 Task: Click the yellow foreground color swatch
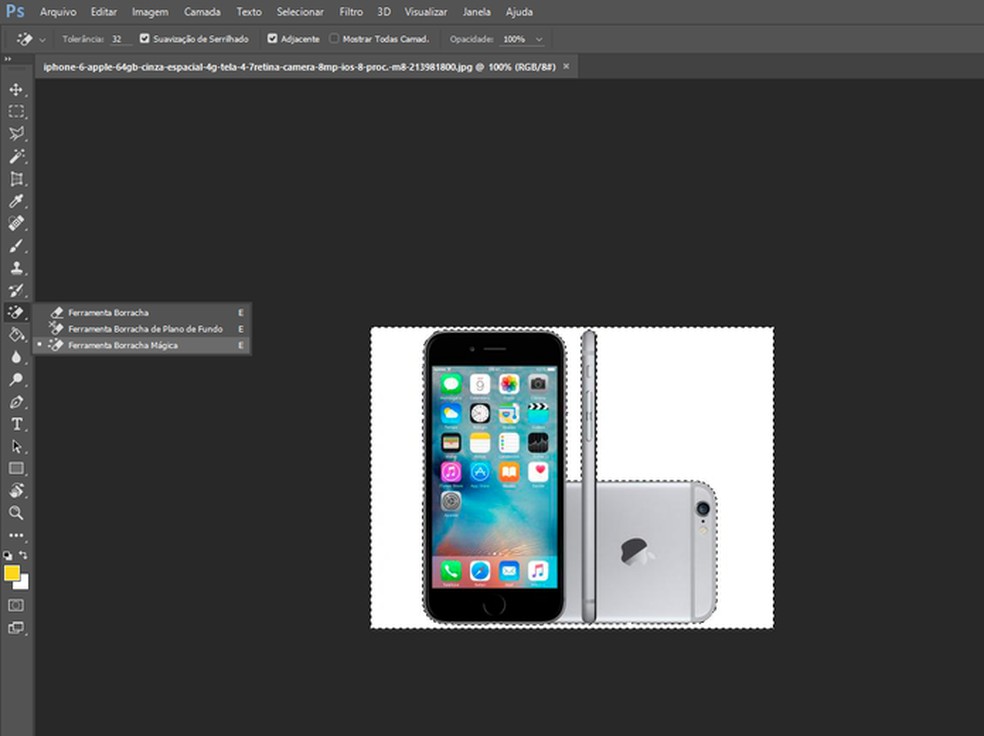tap(12, 573)
